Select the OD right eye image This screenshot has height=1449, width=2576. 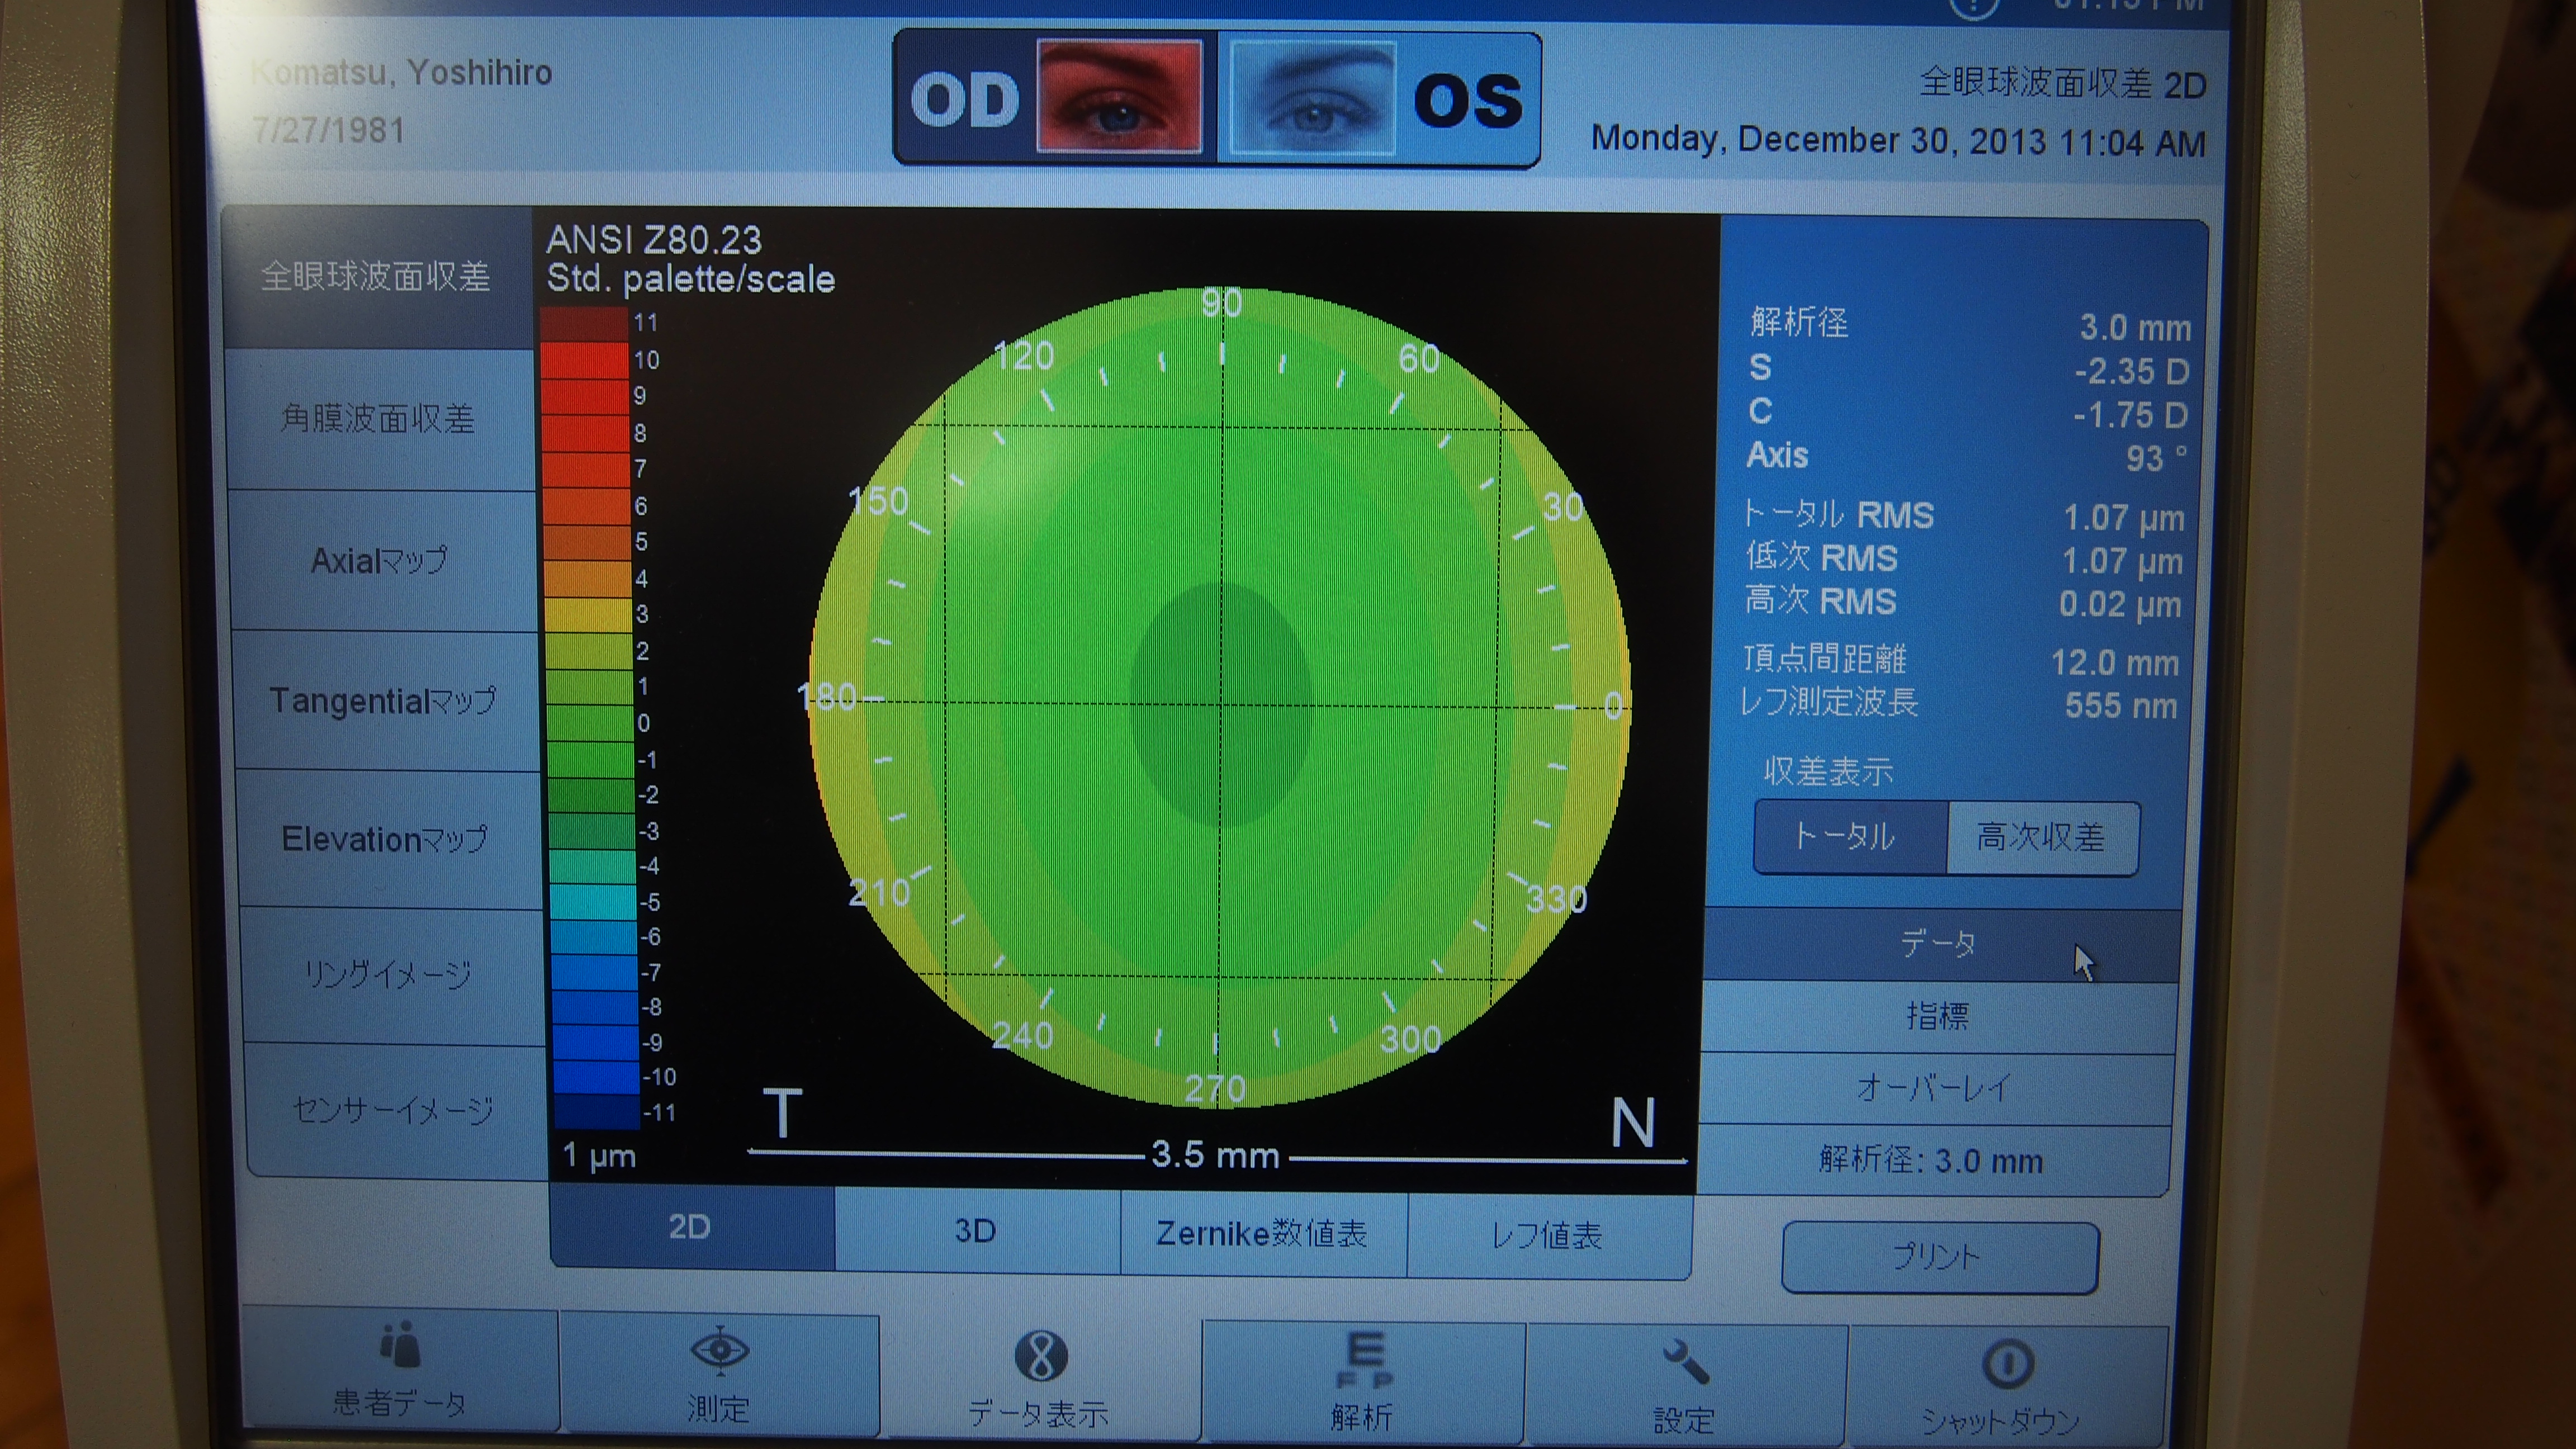(x=1119, y=97)
